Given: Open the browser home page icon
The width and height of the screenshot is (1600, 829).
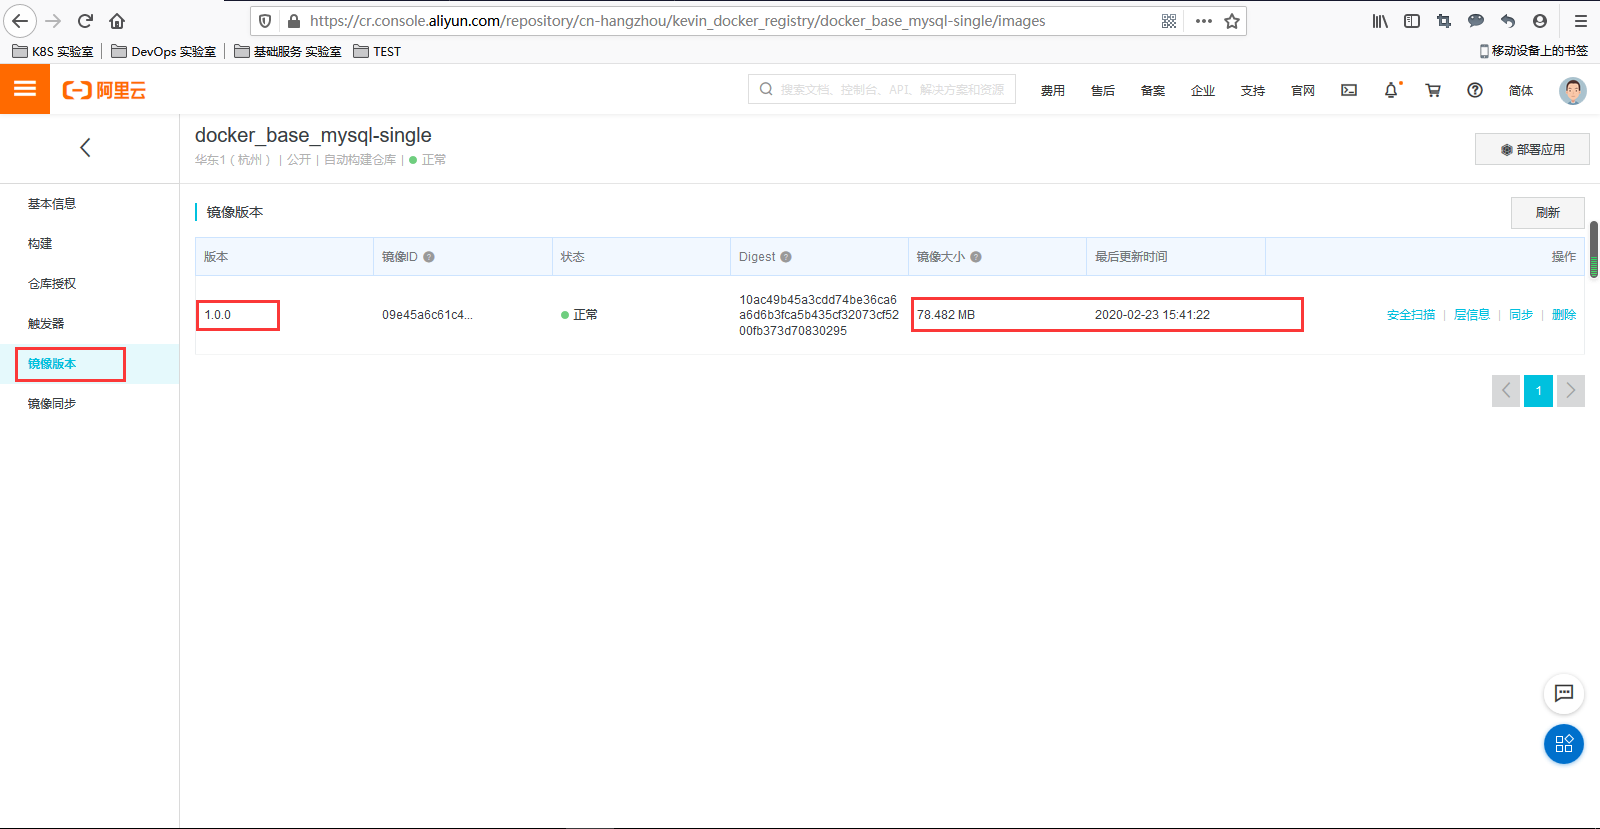Looking at the screenshot, I should pos(117,21).
